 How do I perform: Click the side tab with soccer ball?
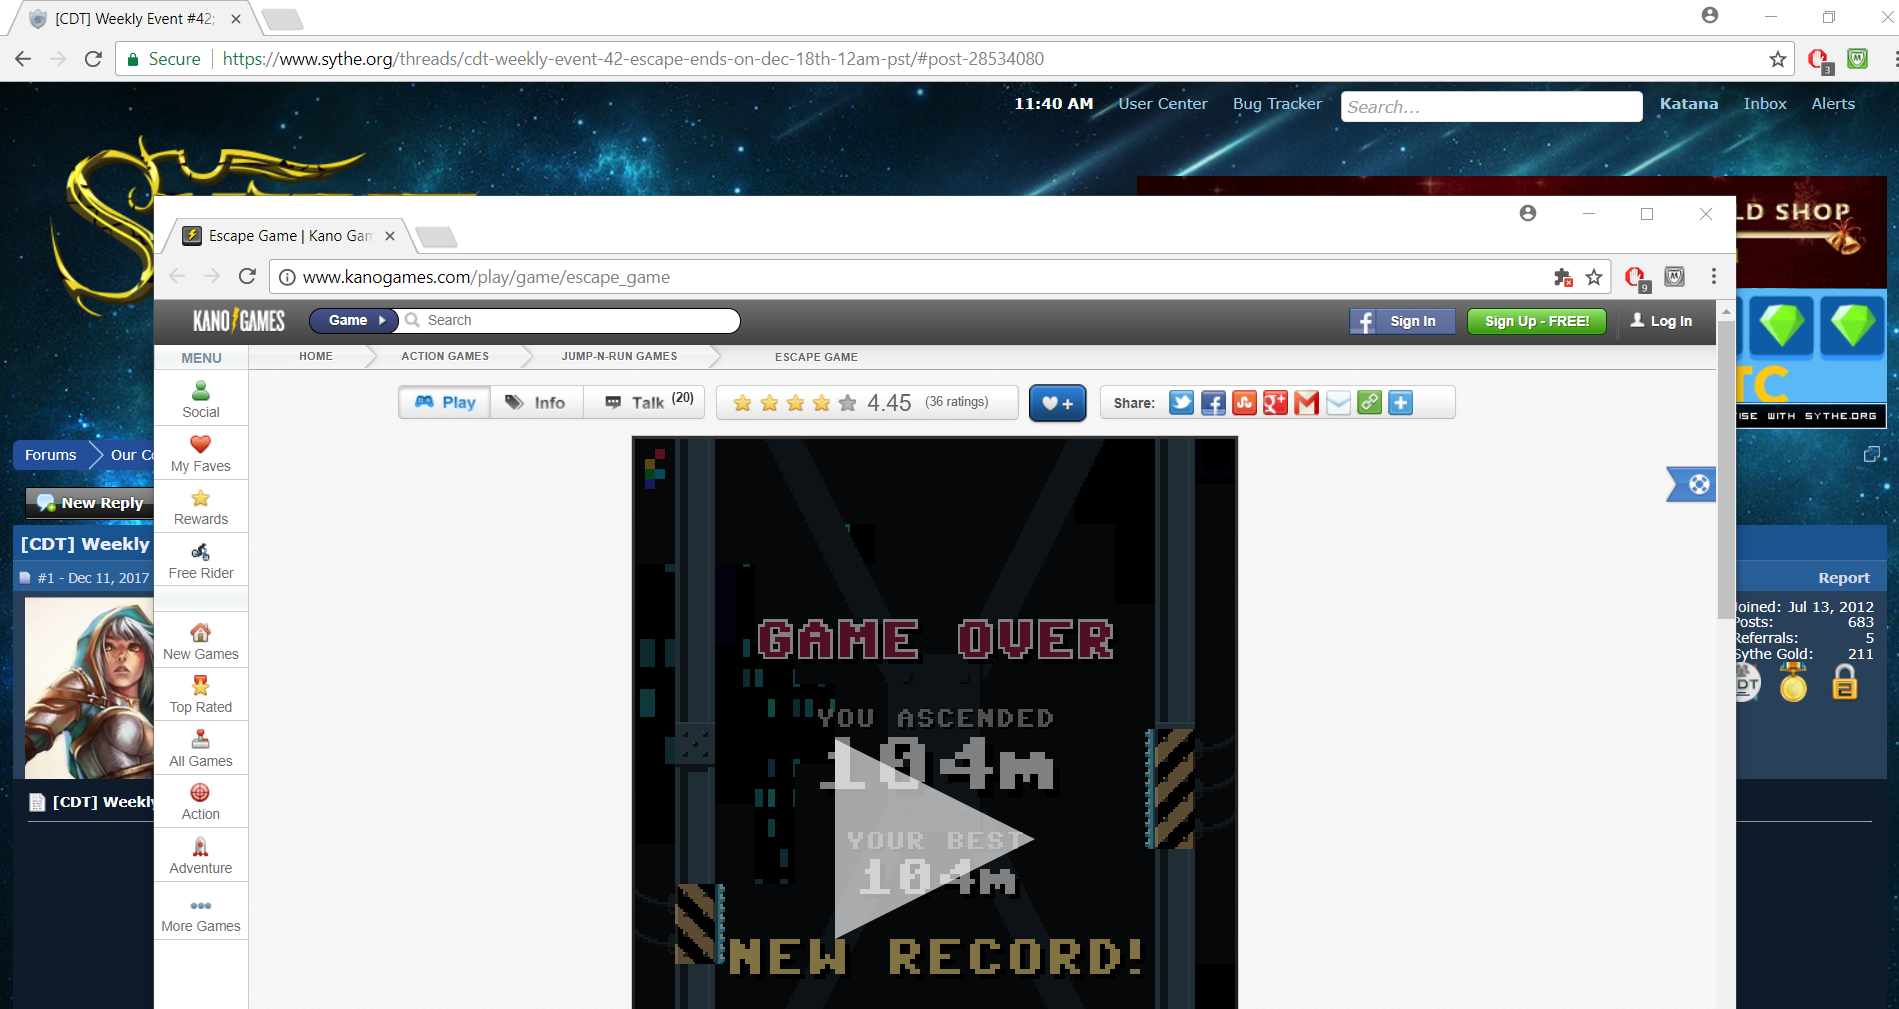(x=1691, y=485)
